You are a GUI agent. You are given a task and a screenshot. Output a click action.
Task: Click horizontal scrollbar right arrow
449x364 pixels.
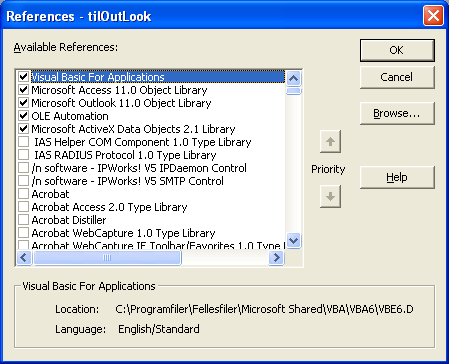[x=276, y=258]
